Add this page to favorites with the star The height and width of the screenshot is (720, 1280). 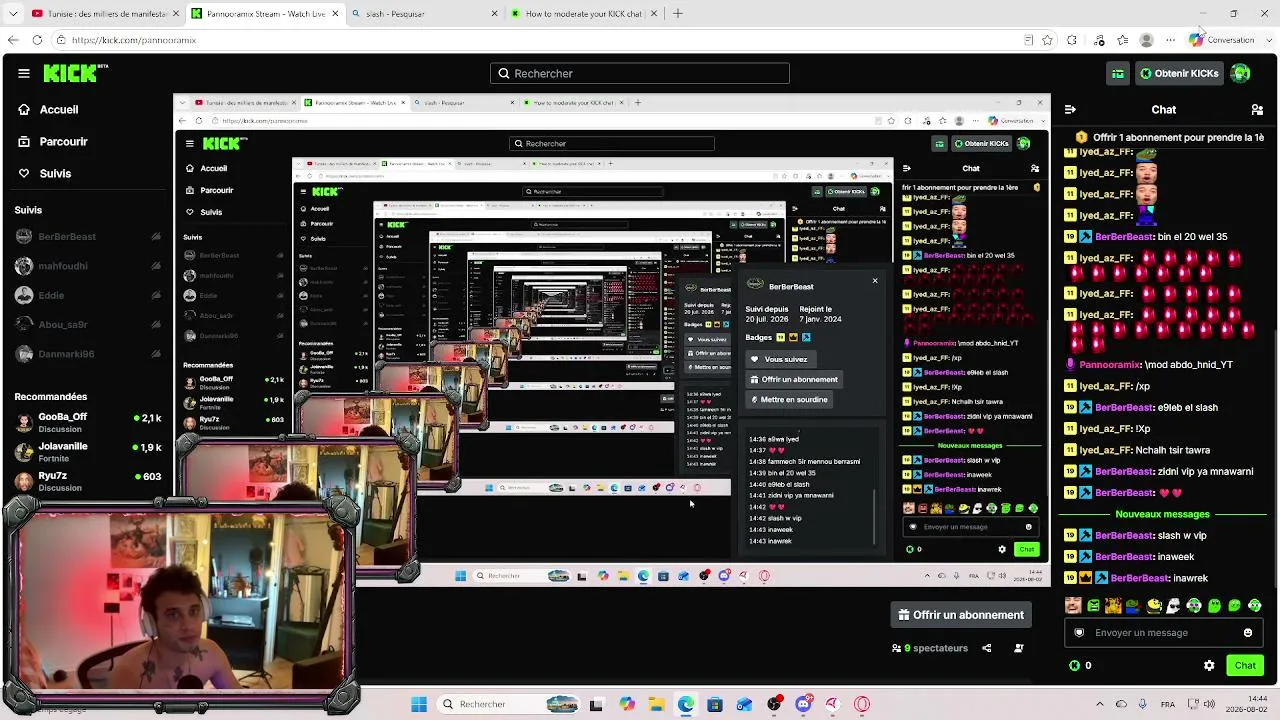pos(1047,40)
